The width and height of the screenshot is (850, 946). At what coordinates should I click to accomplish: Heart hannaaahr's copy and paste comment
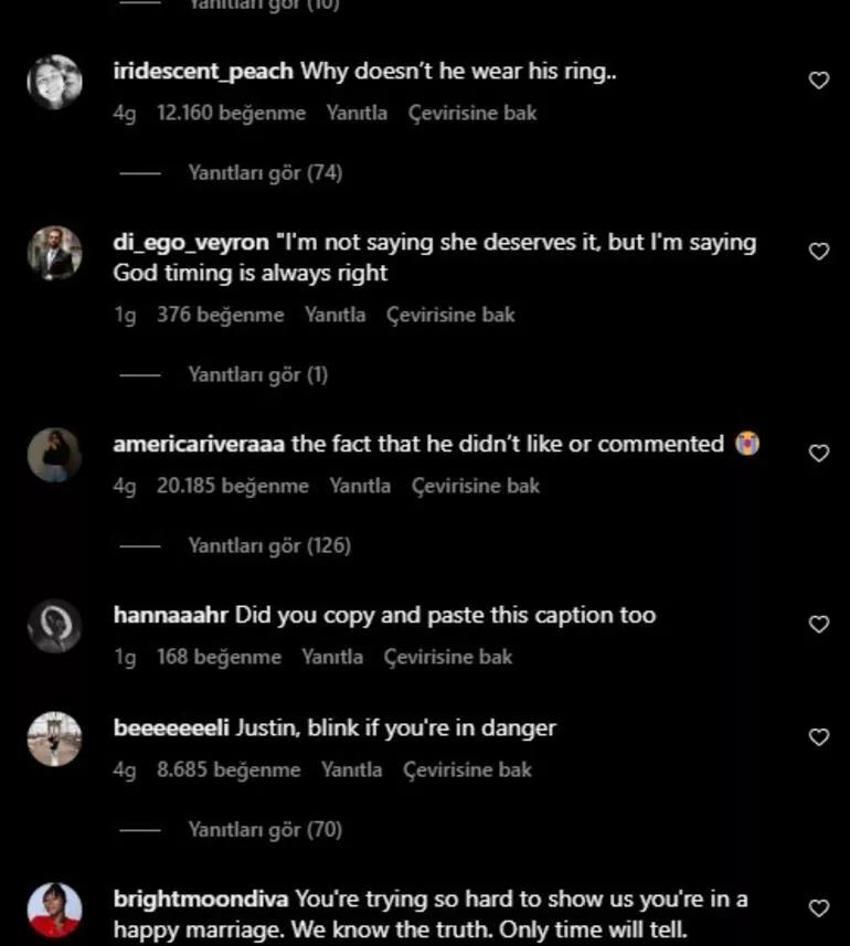[x=819, y=624]
